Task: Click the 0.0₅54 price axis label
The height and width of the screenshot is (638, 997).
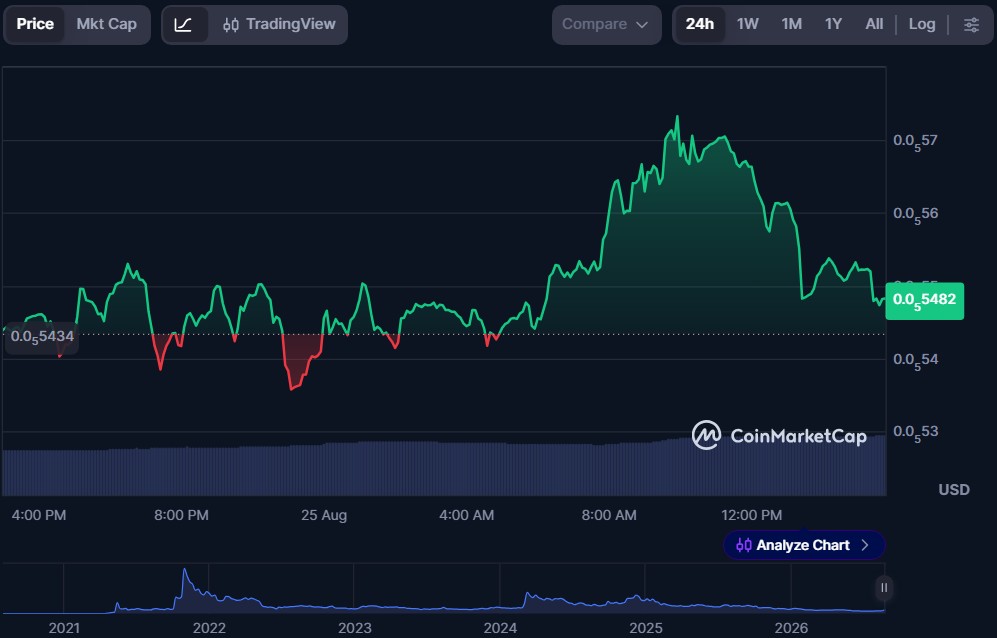Action: [915, 360]
